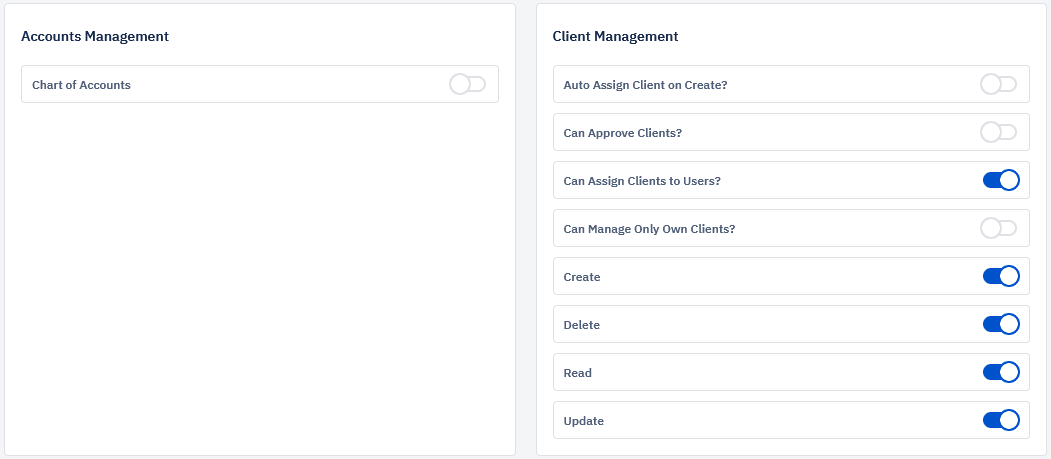Toggle Can Manage Only Own Clients
The image size is (1051, 459).
click(x=998, y=228)
